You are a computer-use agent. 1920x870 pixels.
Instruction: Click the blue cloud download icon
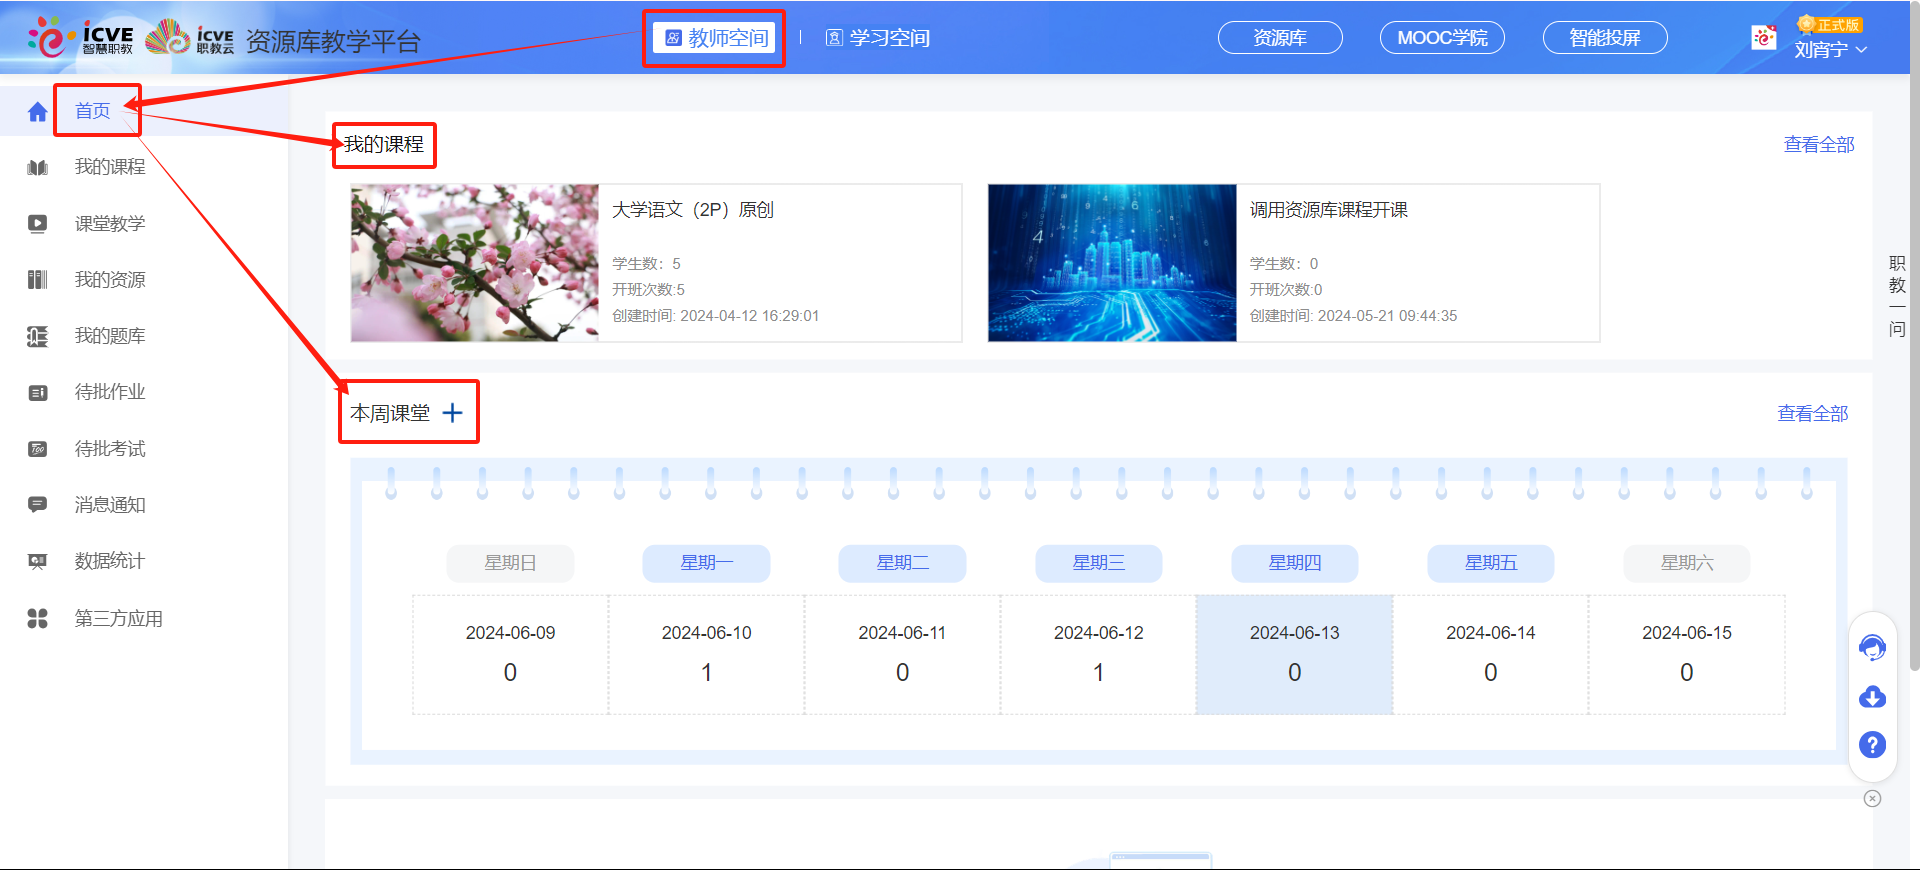tap(1872, 697)
